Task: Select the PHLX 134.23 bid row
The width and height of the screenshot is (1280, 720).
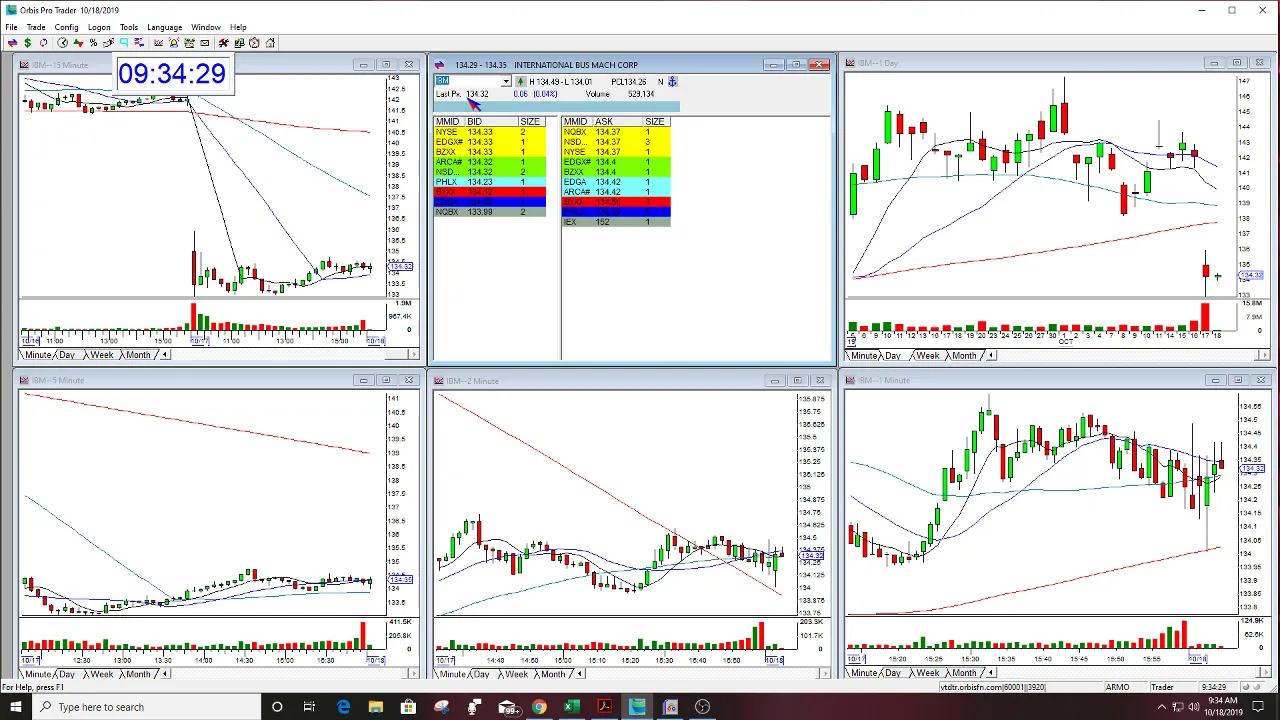Action: [489, 182]
